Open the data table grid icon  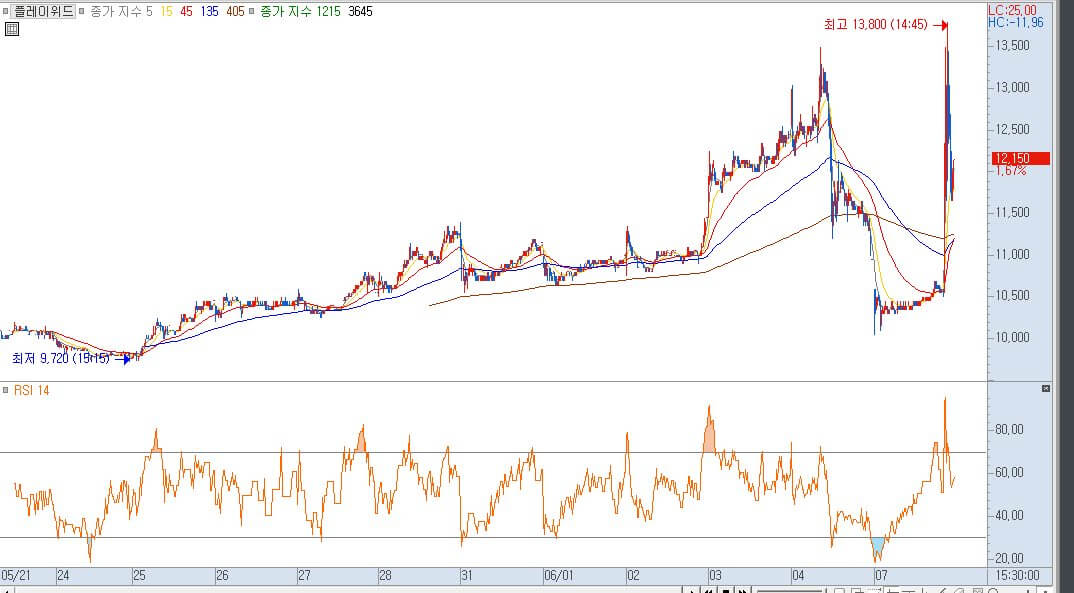coord(11,29)
